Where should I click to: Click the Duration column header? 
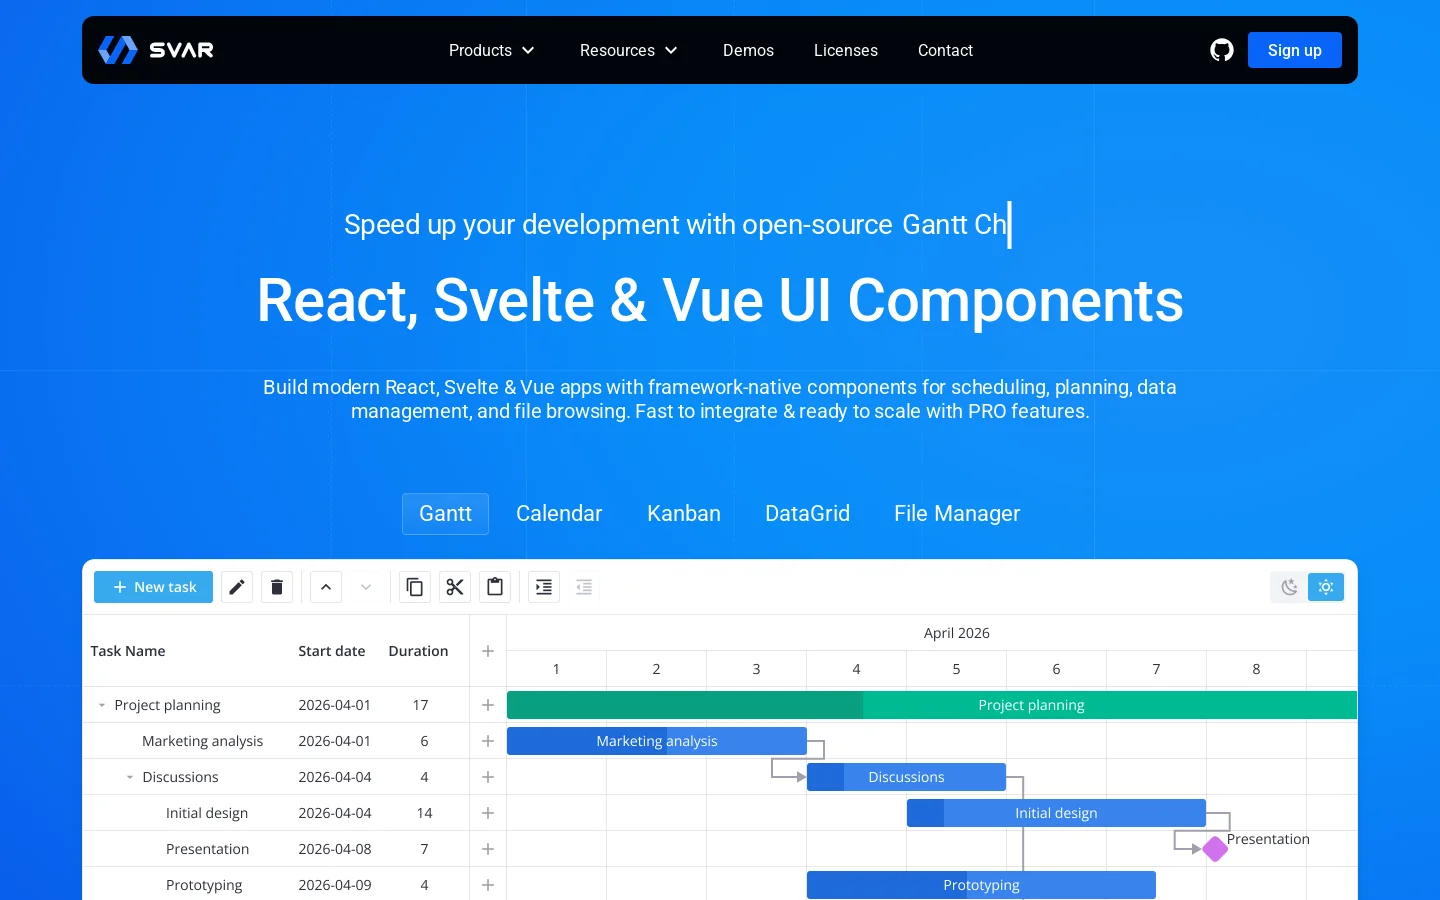pyautogui.click(x=418, y=651)
